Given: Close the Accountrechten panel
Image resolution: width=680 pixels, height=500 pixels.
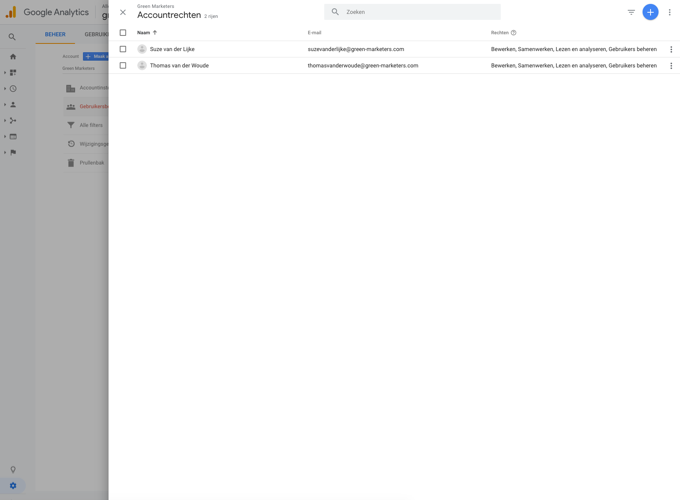Looking at the screenshot, I should click(x=123, y=12).
